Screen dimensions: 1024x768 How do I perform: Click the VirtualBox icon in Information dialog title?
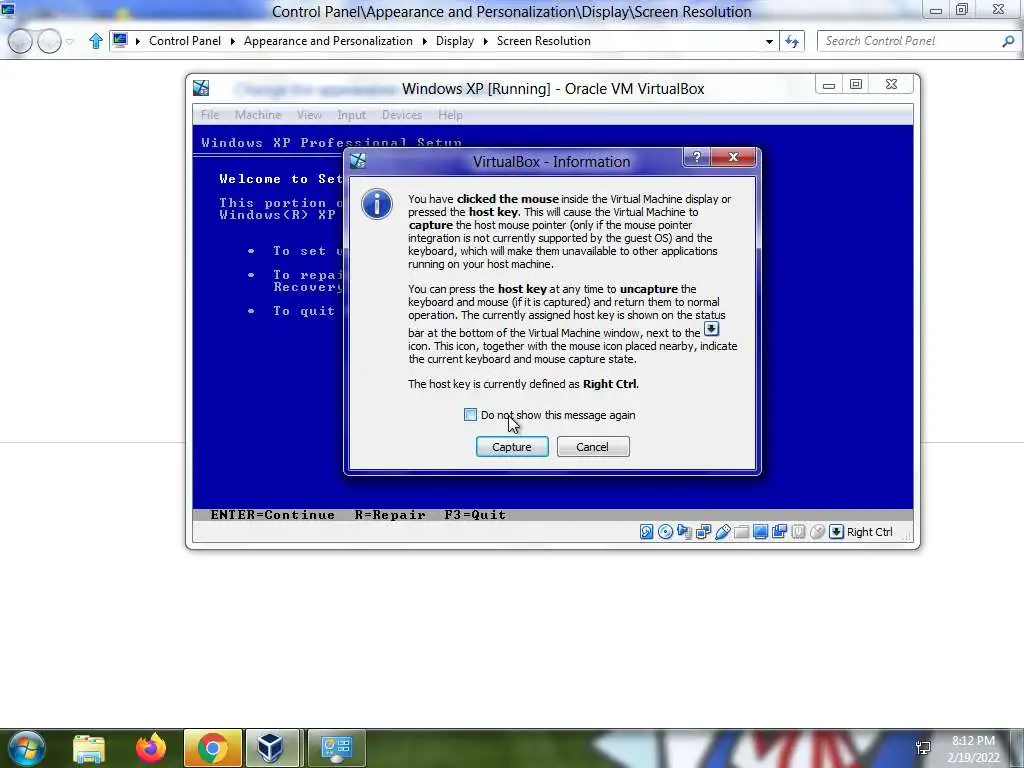pos(358,161)
